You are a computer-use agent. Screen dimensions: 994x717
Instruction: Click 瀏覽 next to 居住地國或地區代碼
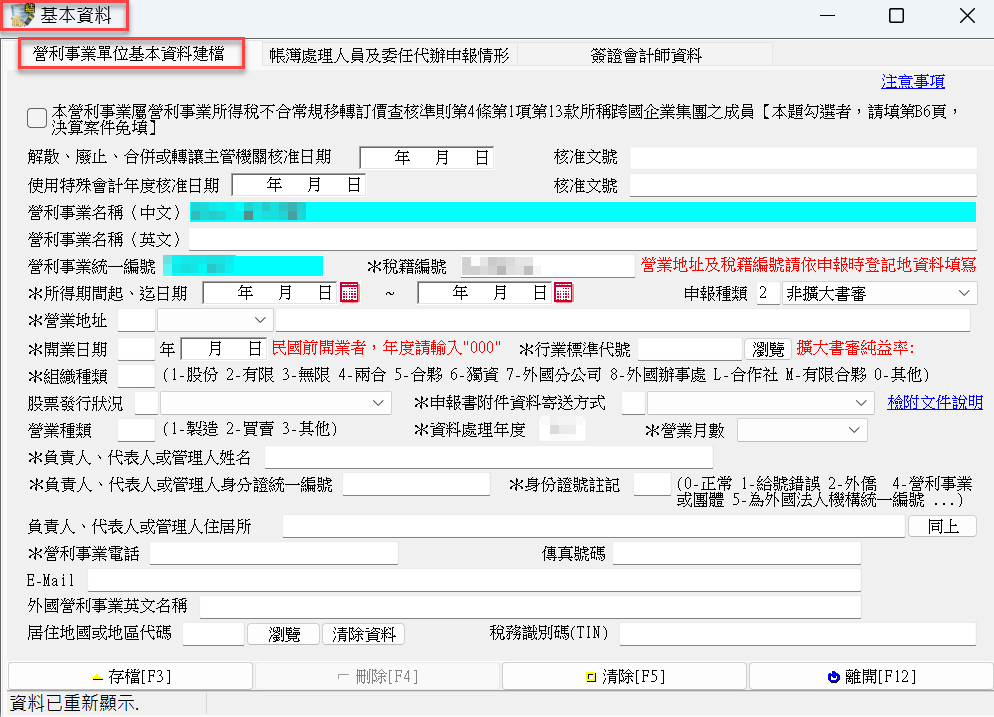tap(283, 634)
